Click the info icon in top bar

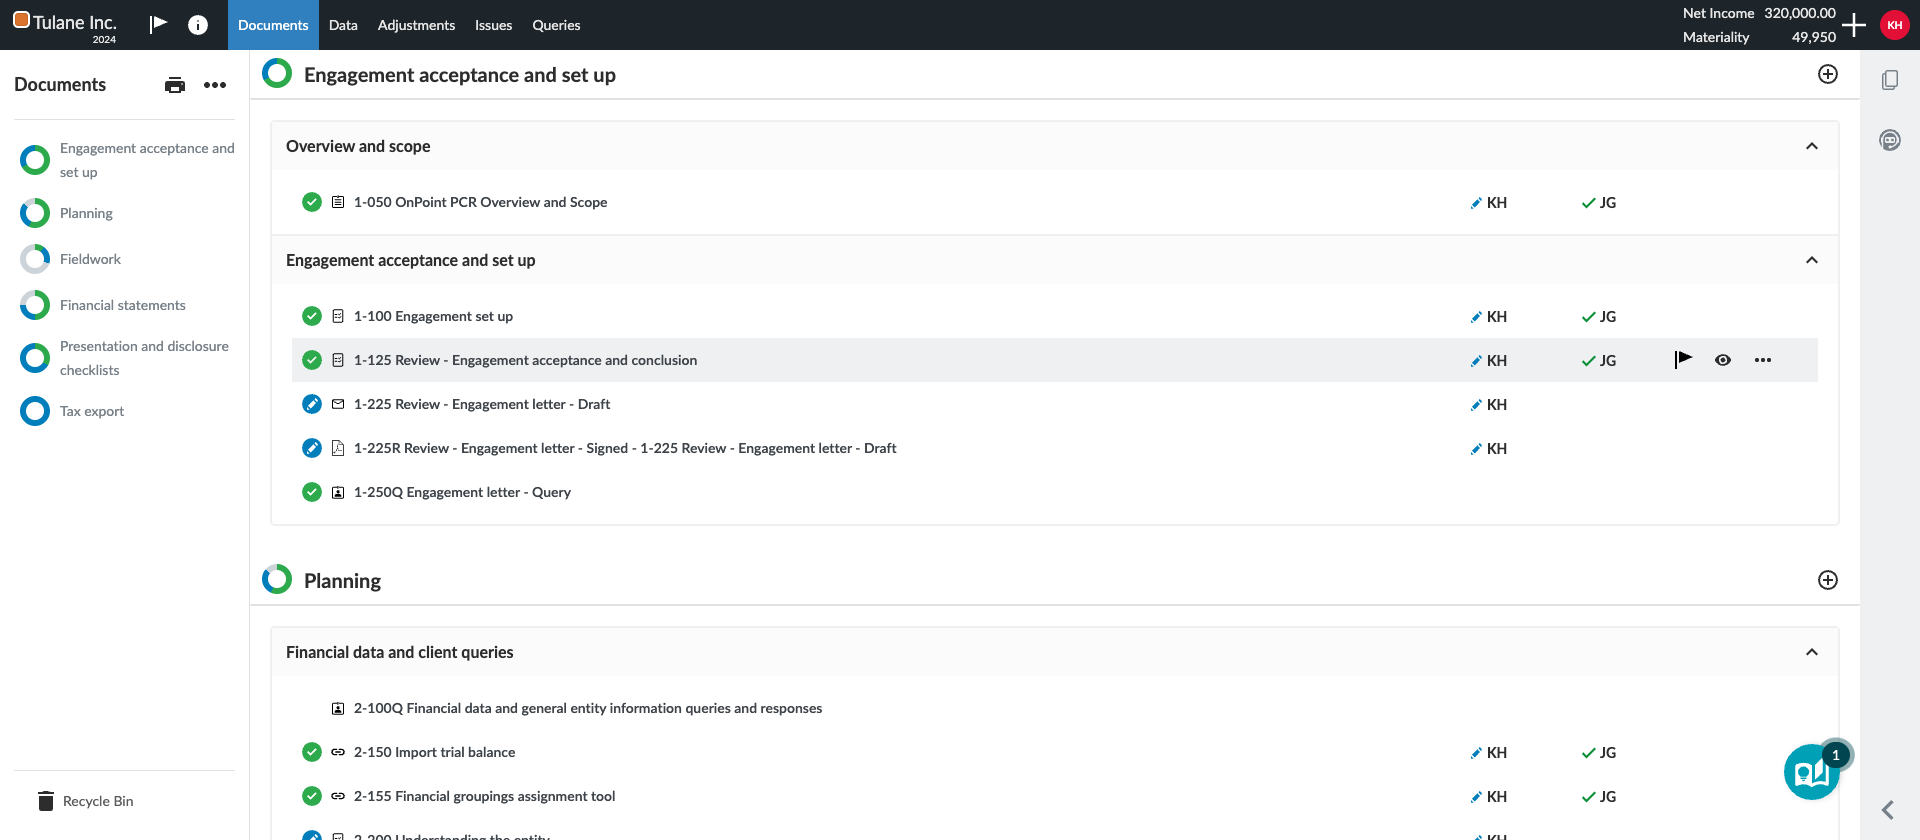click(x=198, y=25)
